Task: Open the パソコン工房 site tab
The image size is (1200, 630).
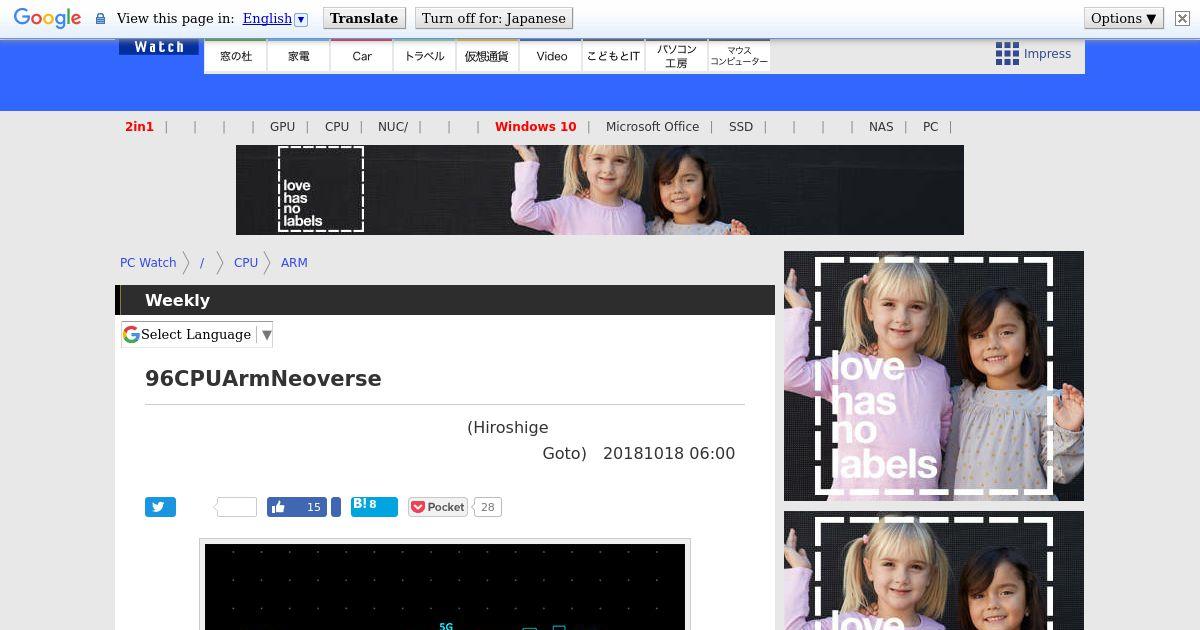Action: (x=676, y=56)
